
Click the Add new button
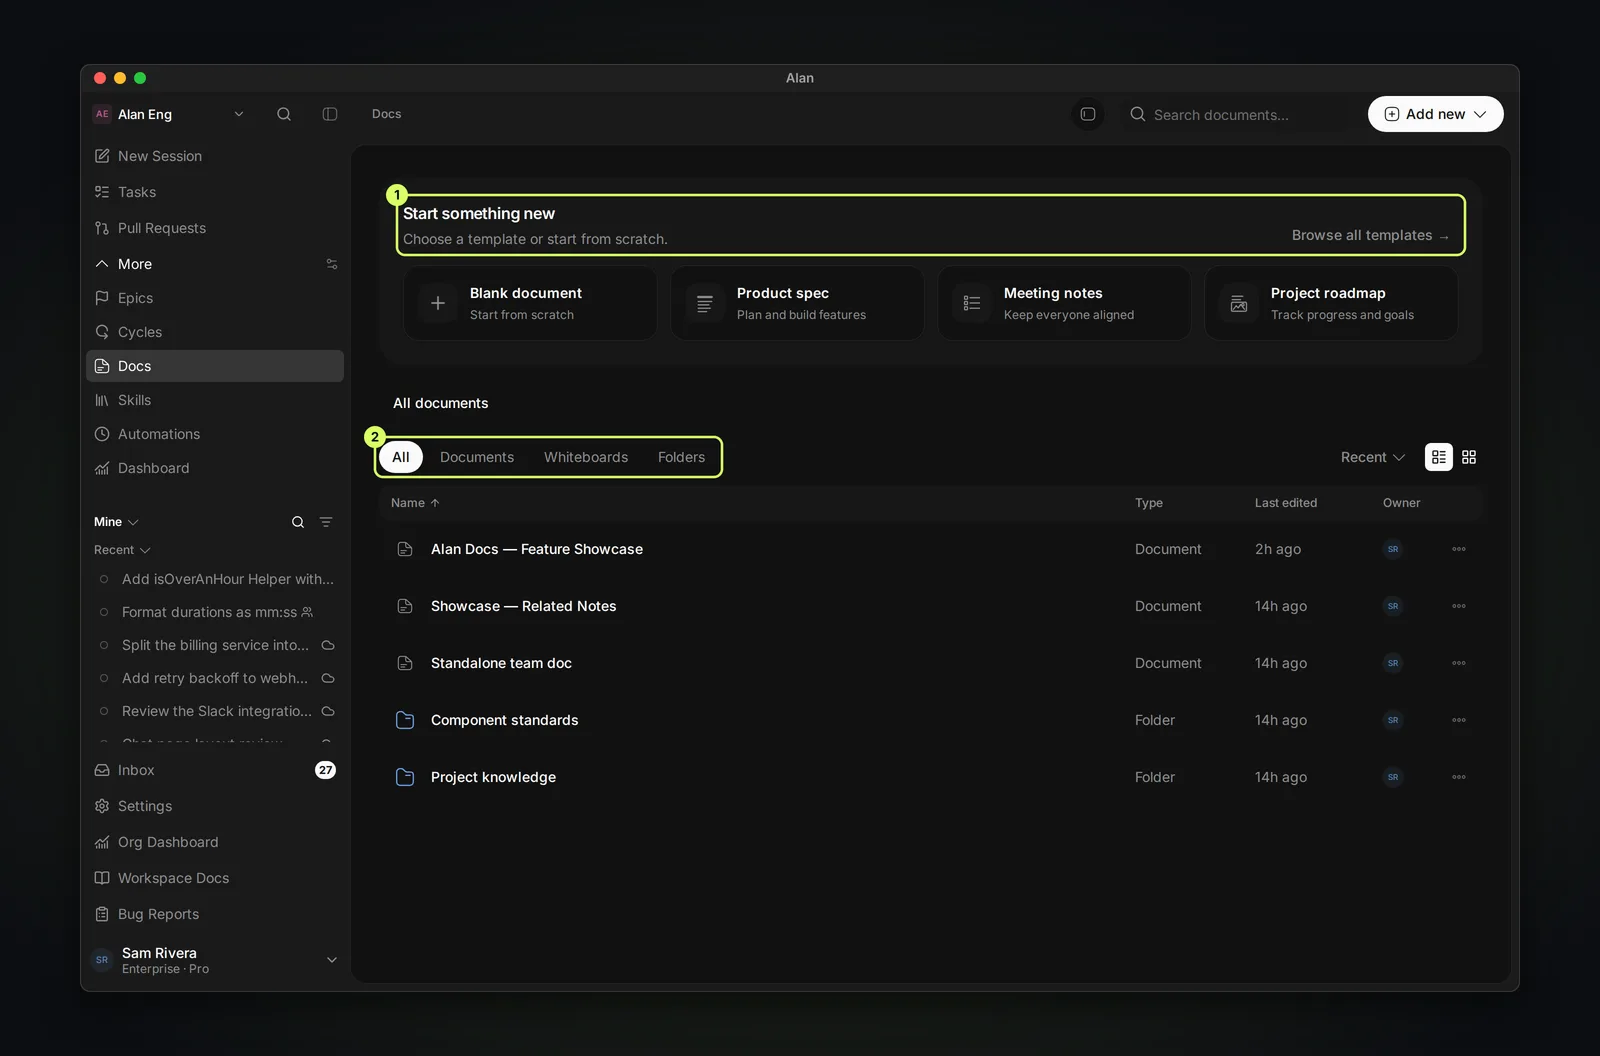[1435, 114]
